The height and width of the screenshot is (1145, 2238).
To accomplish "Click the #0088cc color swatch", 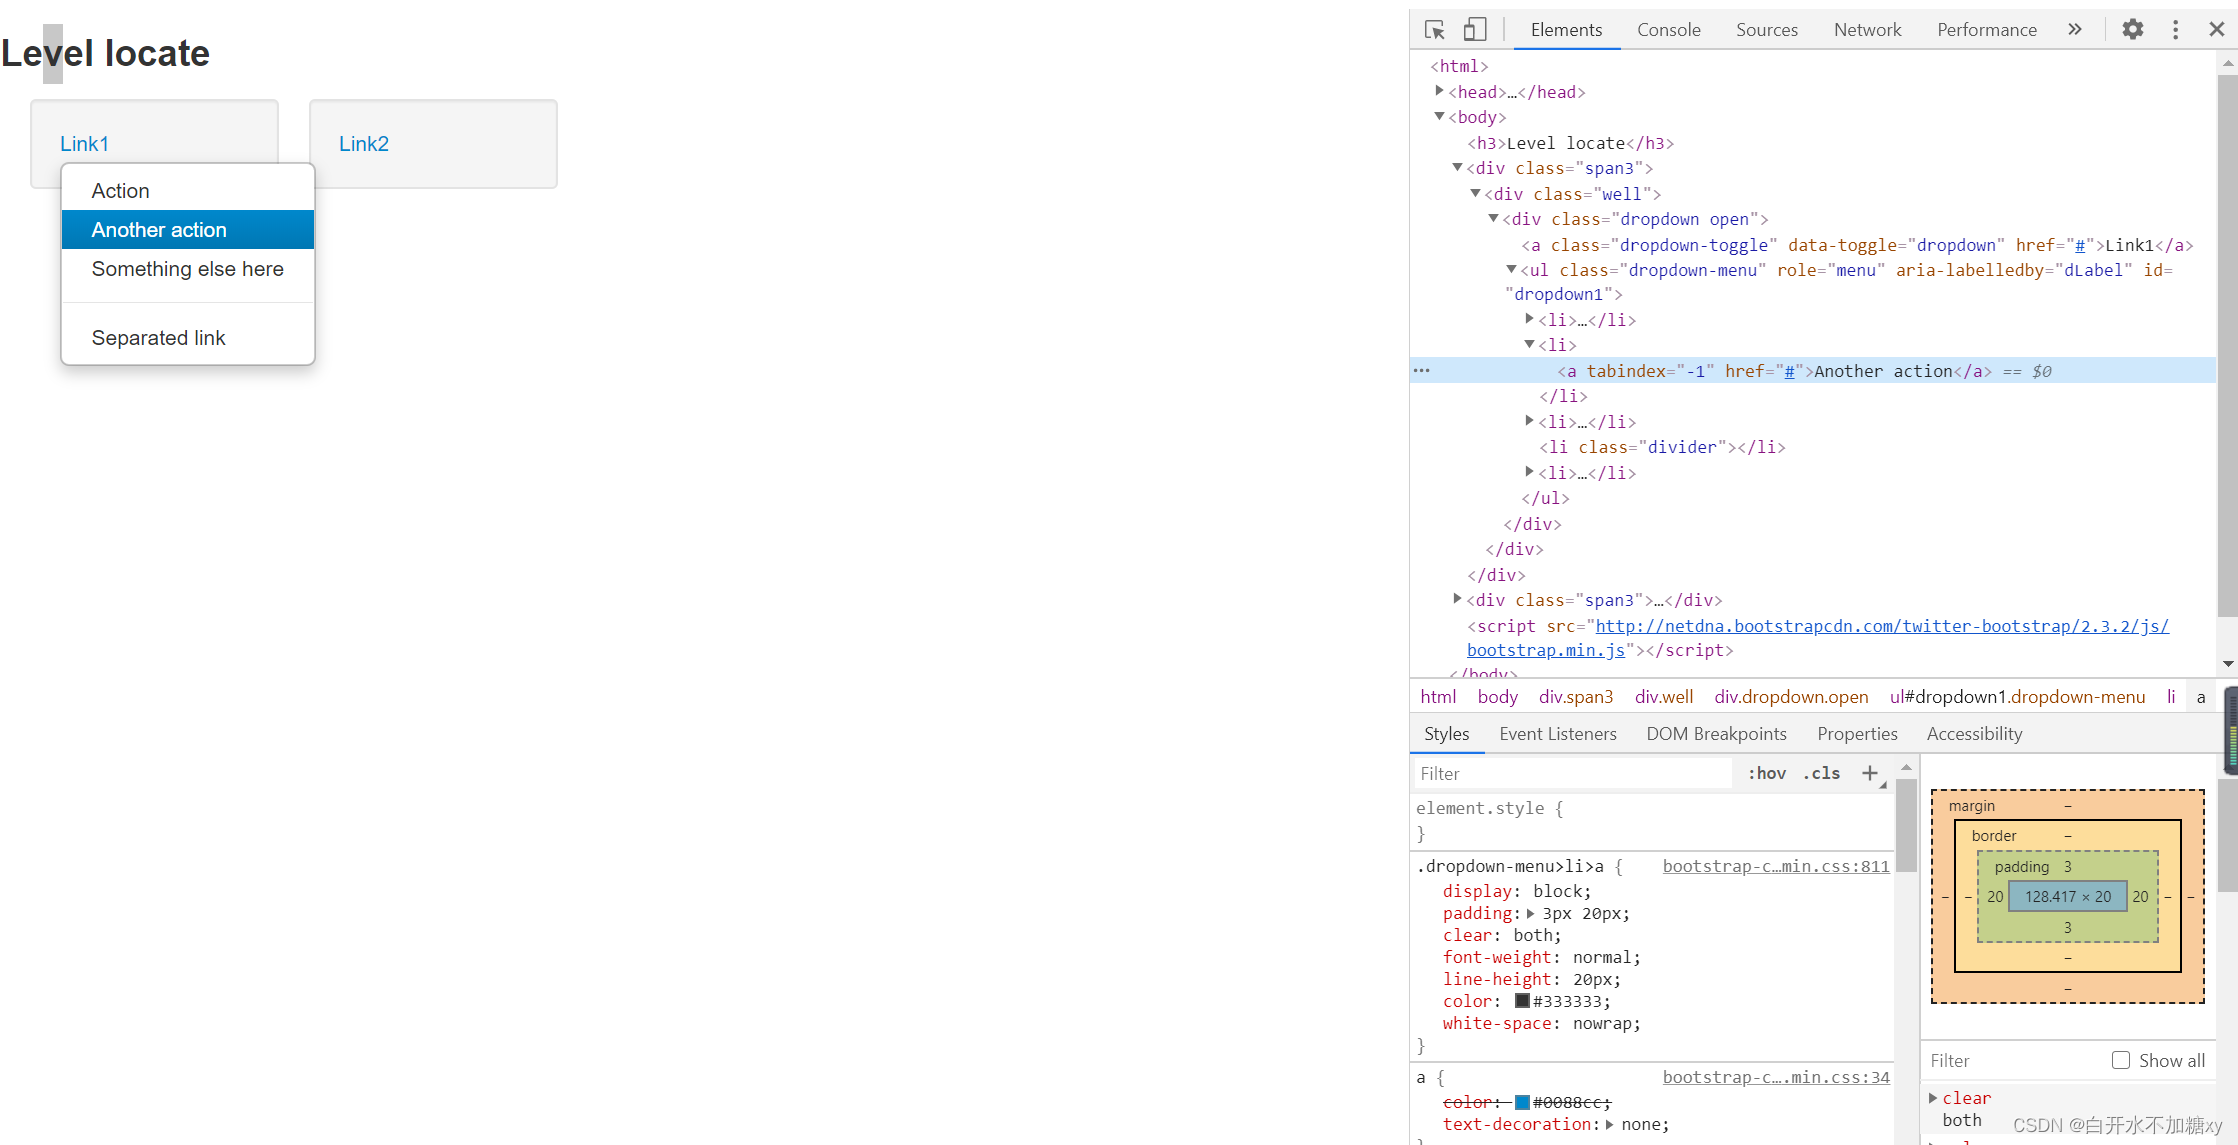I will click(1522, 1102).
